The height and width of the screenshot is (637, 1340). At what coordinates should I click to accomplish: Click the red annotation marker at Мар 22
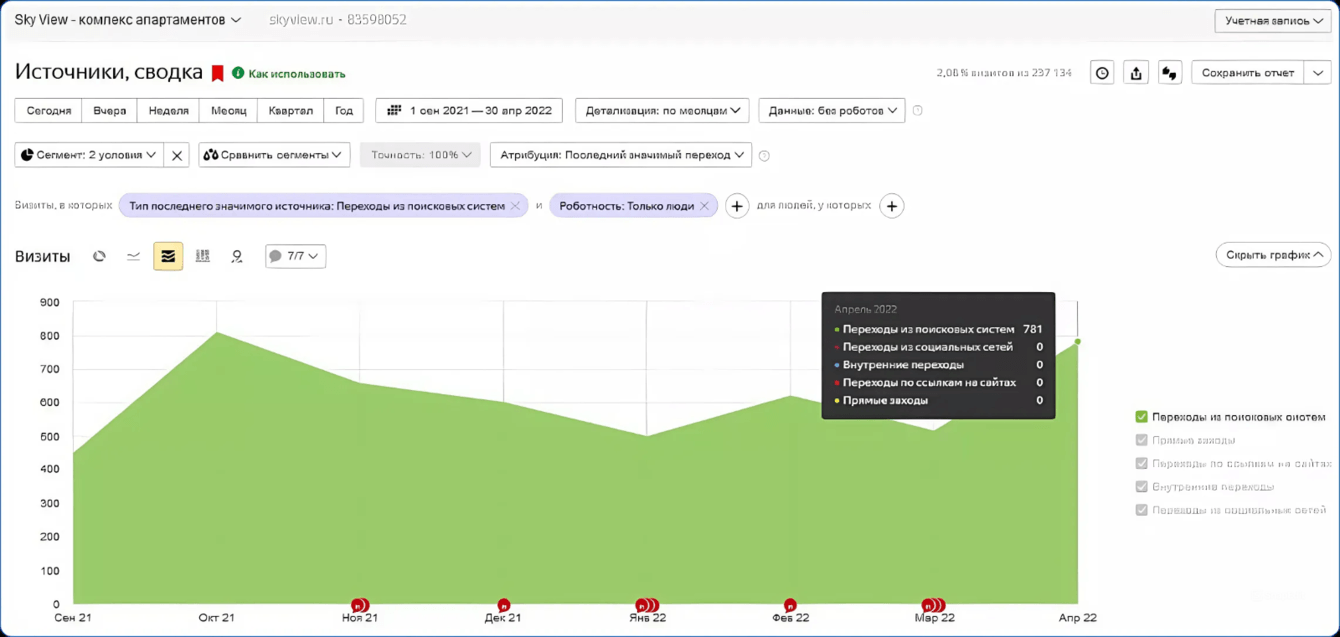[x=934, y=605]
